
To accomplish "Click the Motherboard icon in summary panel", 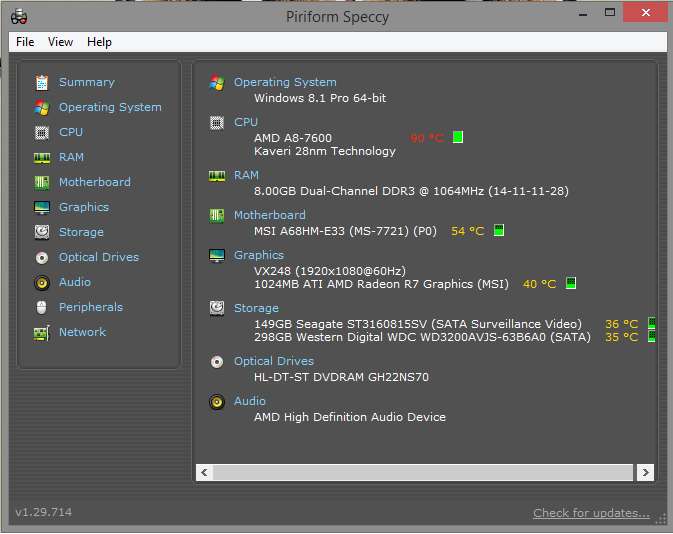I will [217, 215].
